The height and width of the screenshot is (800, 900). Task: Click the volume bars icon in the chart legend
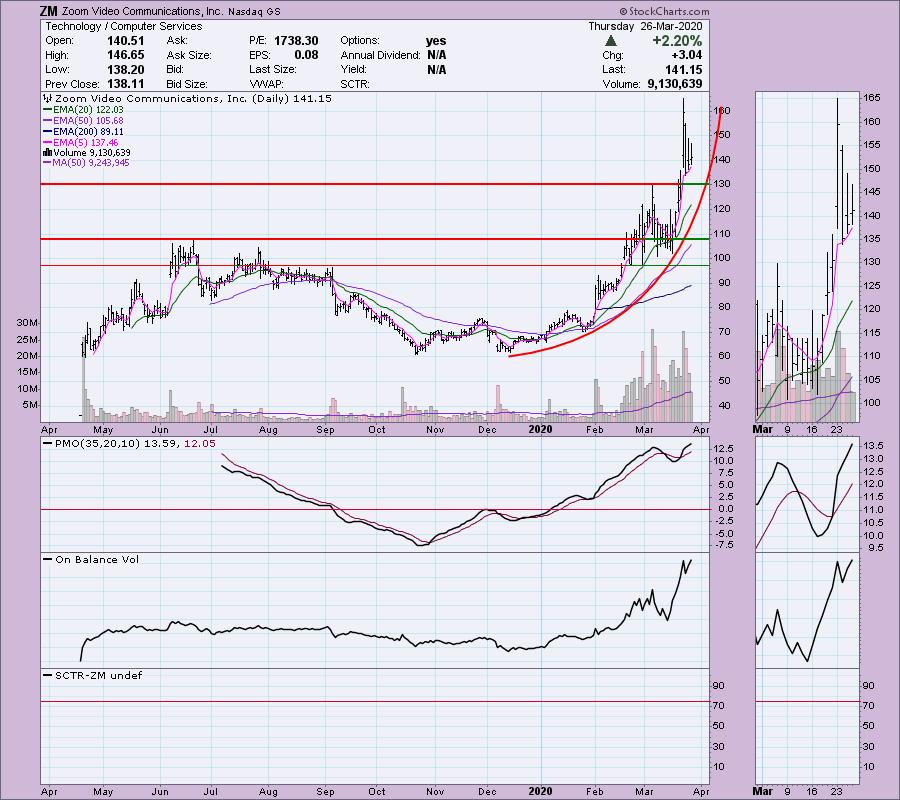coord(47,153)
